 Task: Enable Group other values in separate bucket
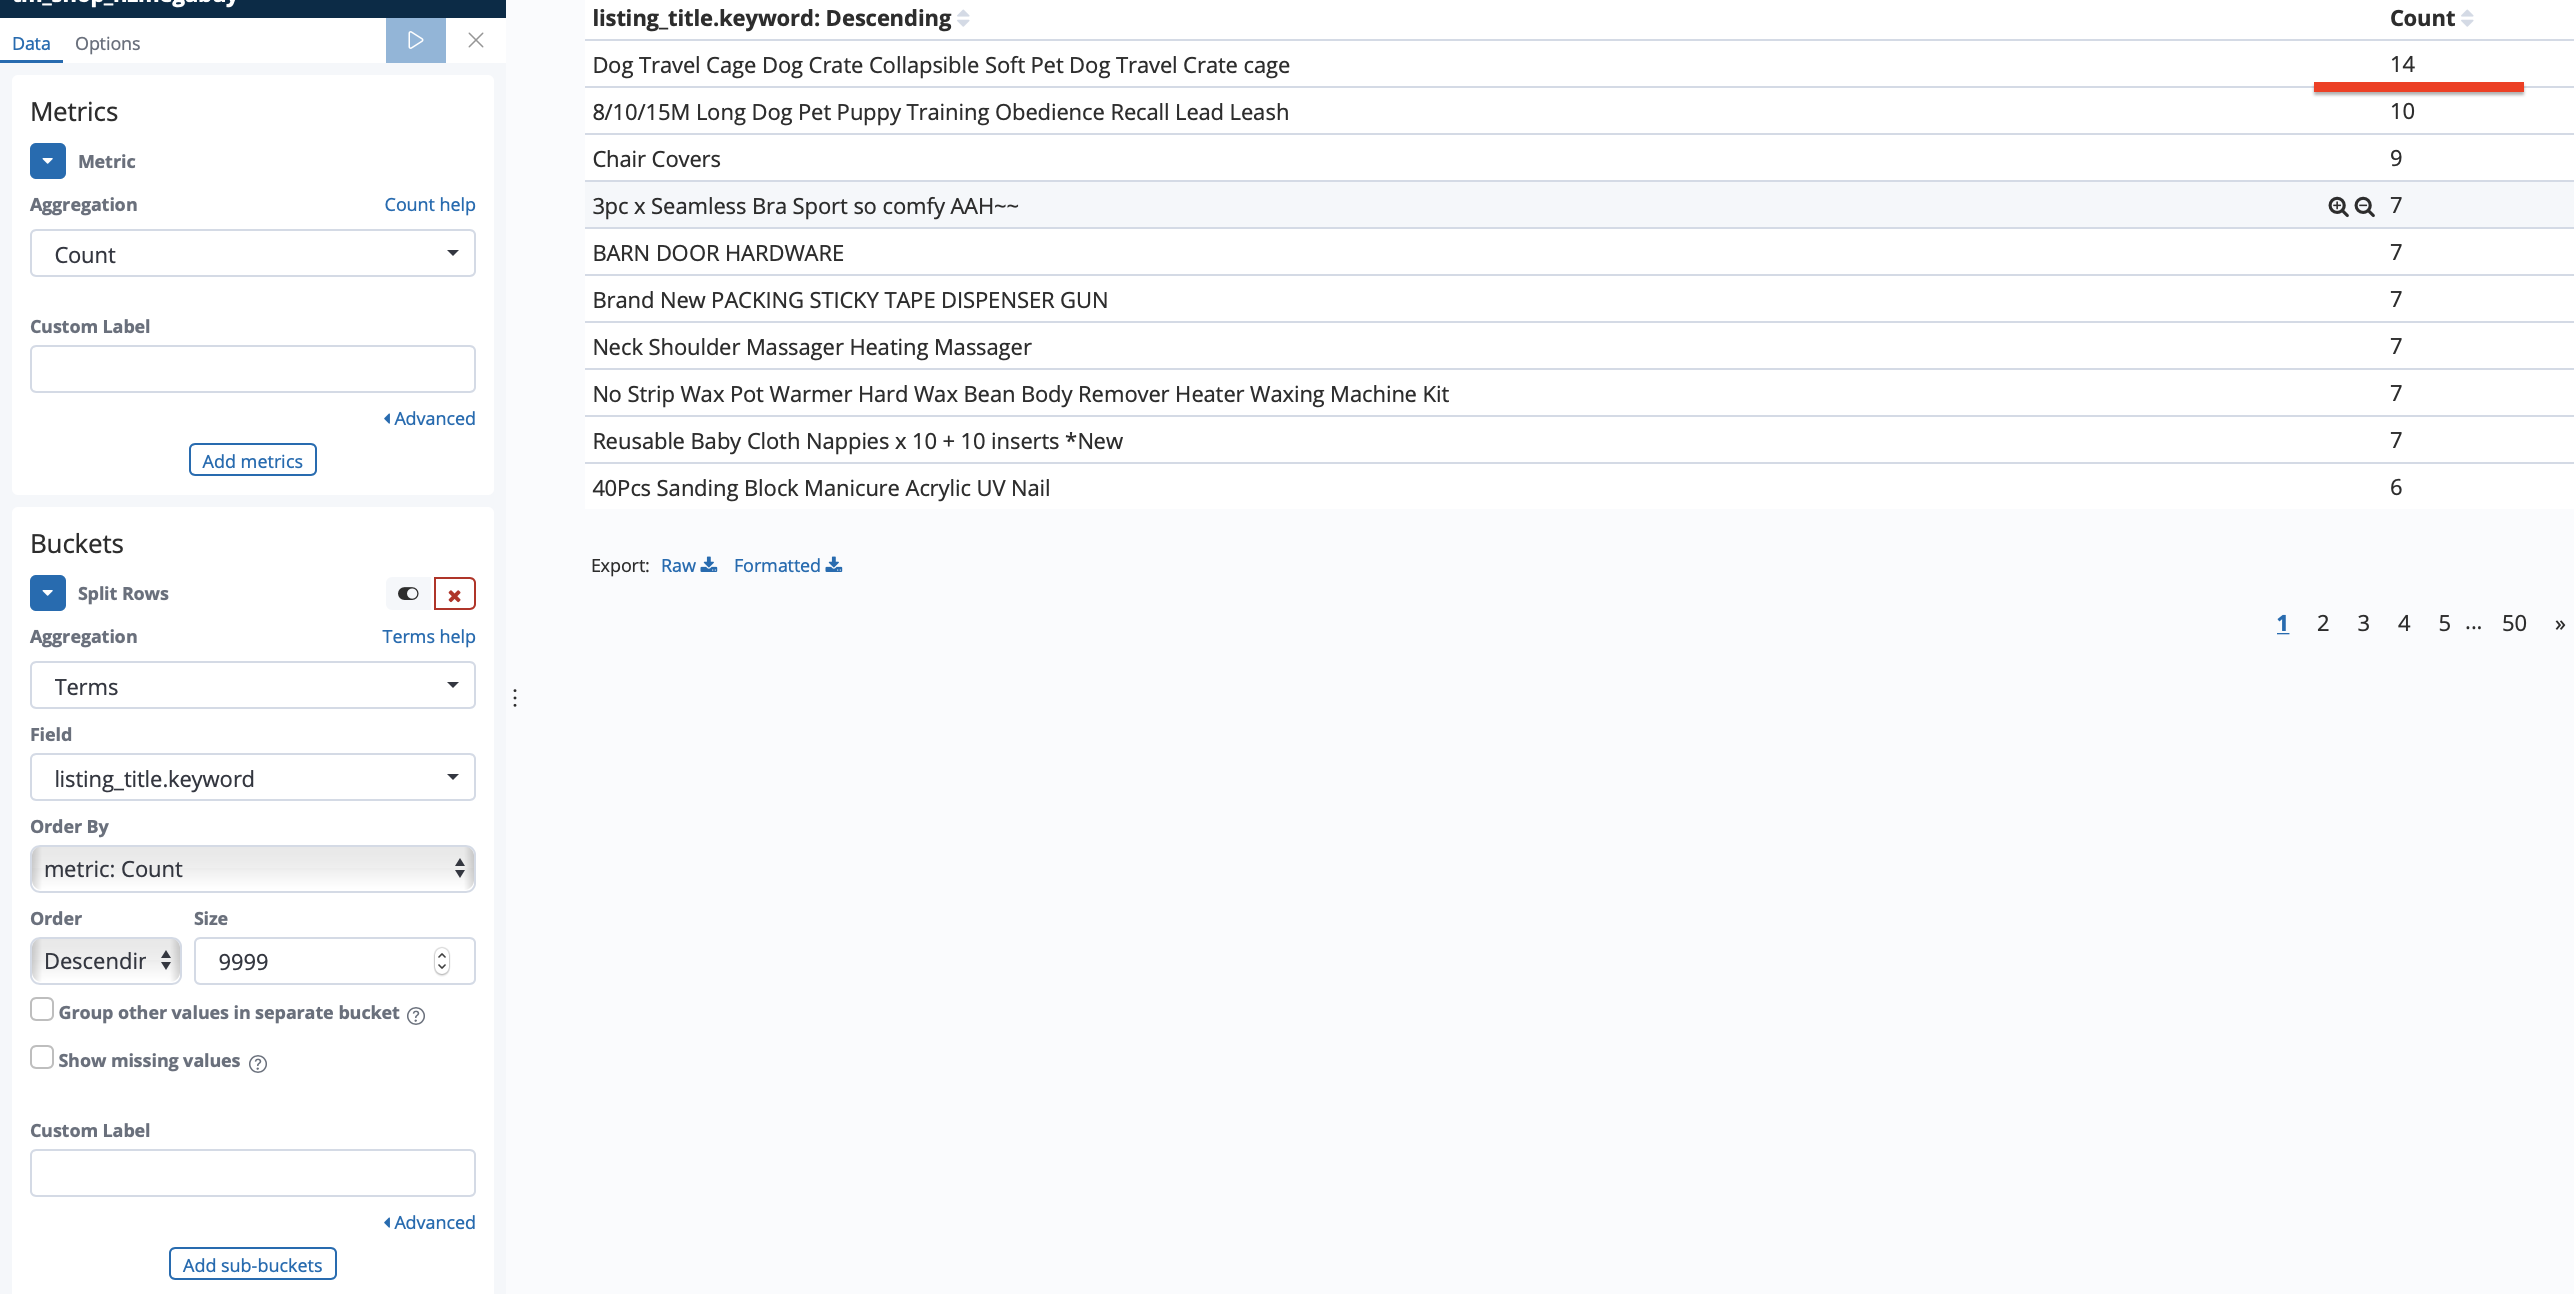pyautogui.click(x=42, y=1010)
